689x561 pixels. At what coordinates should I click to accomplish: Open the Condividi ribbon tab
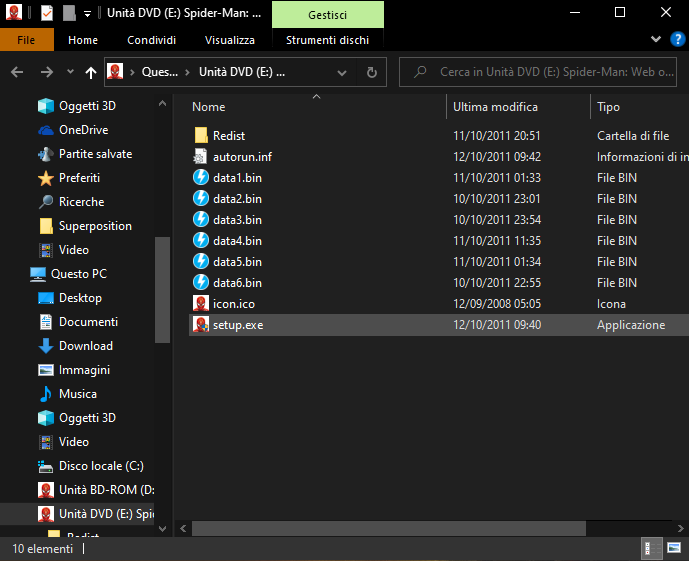pos(151,40)
